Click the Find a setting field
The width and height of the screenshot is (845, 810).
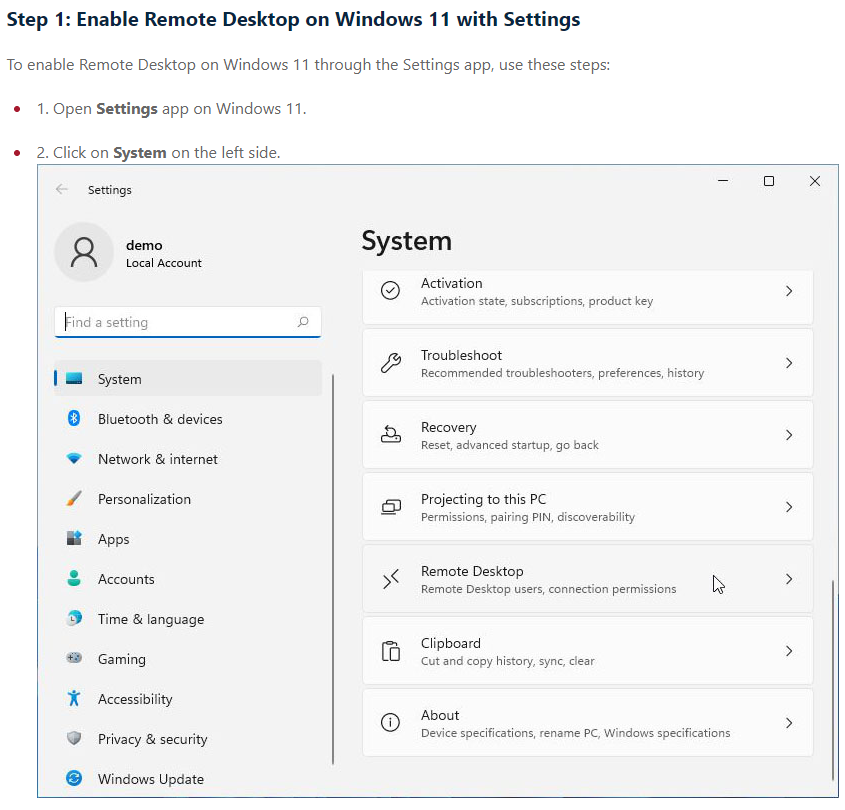(x=188, y=322)
